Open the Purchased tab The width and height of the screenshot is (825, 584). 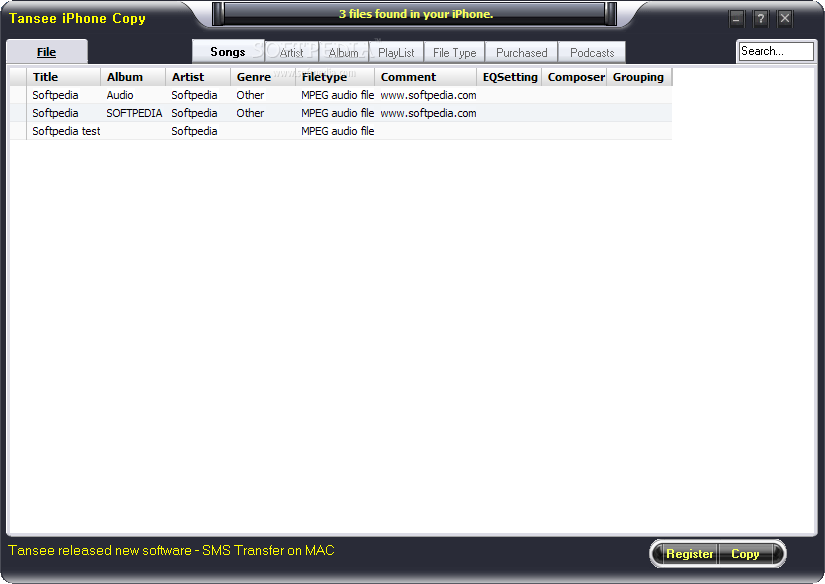click(521, 53)
